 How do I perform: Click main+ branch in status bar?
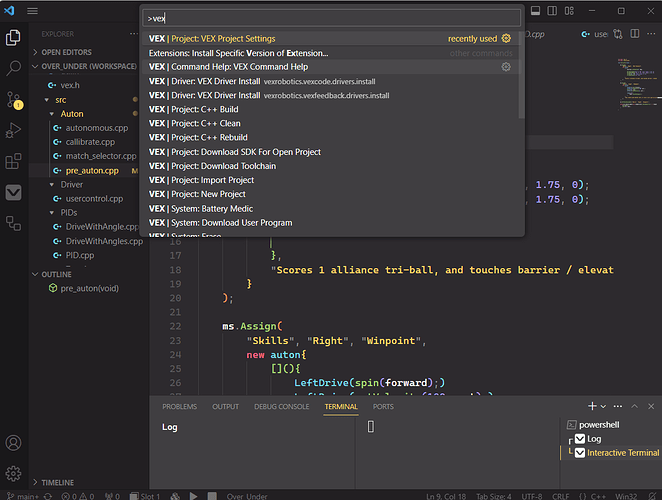point(24,496)
